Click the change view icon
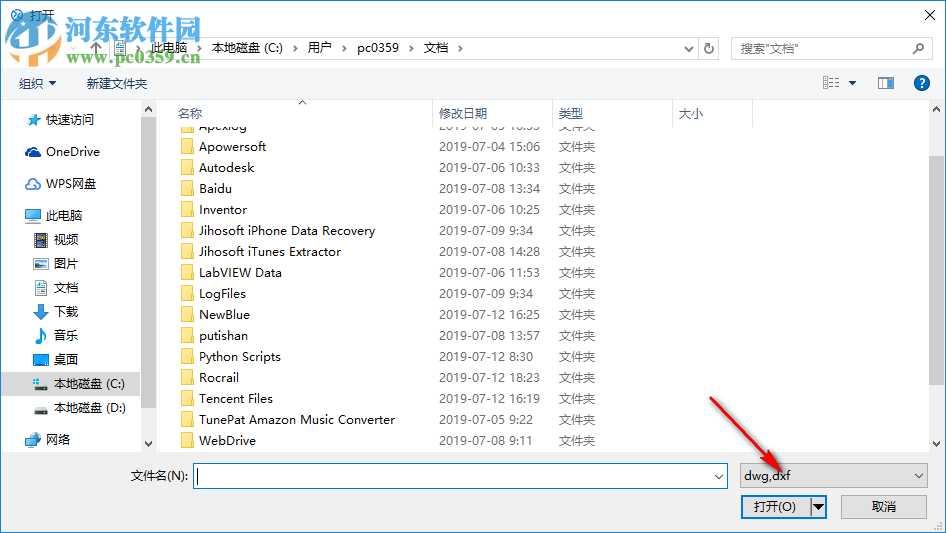The height and width of the screenshot is (533, 946). tap(831, 83)
